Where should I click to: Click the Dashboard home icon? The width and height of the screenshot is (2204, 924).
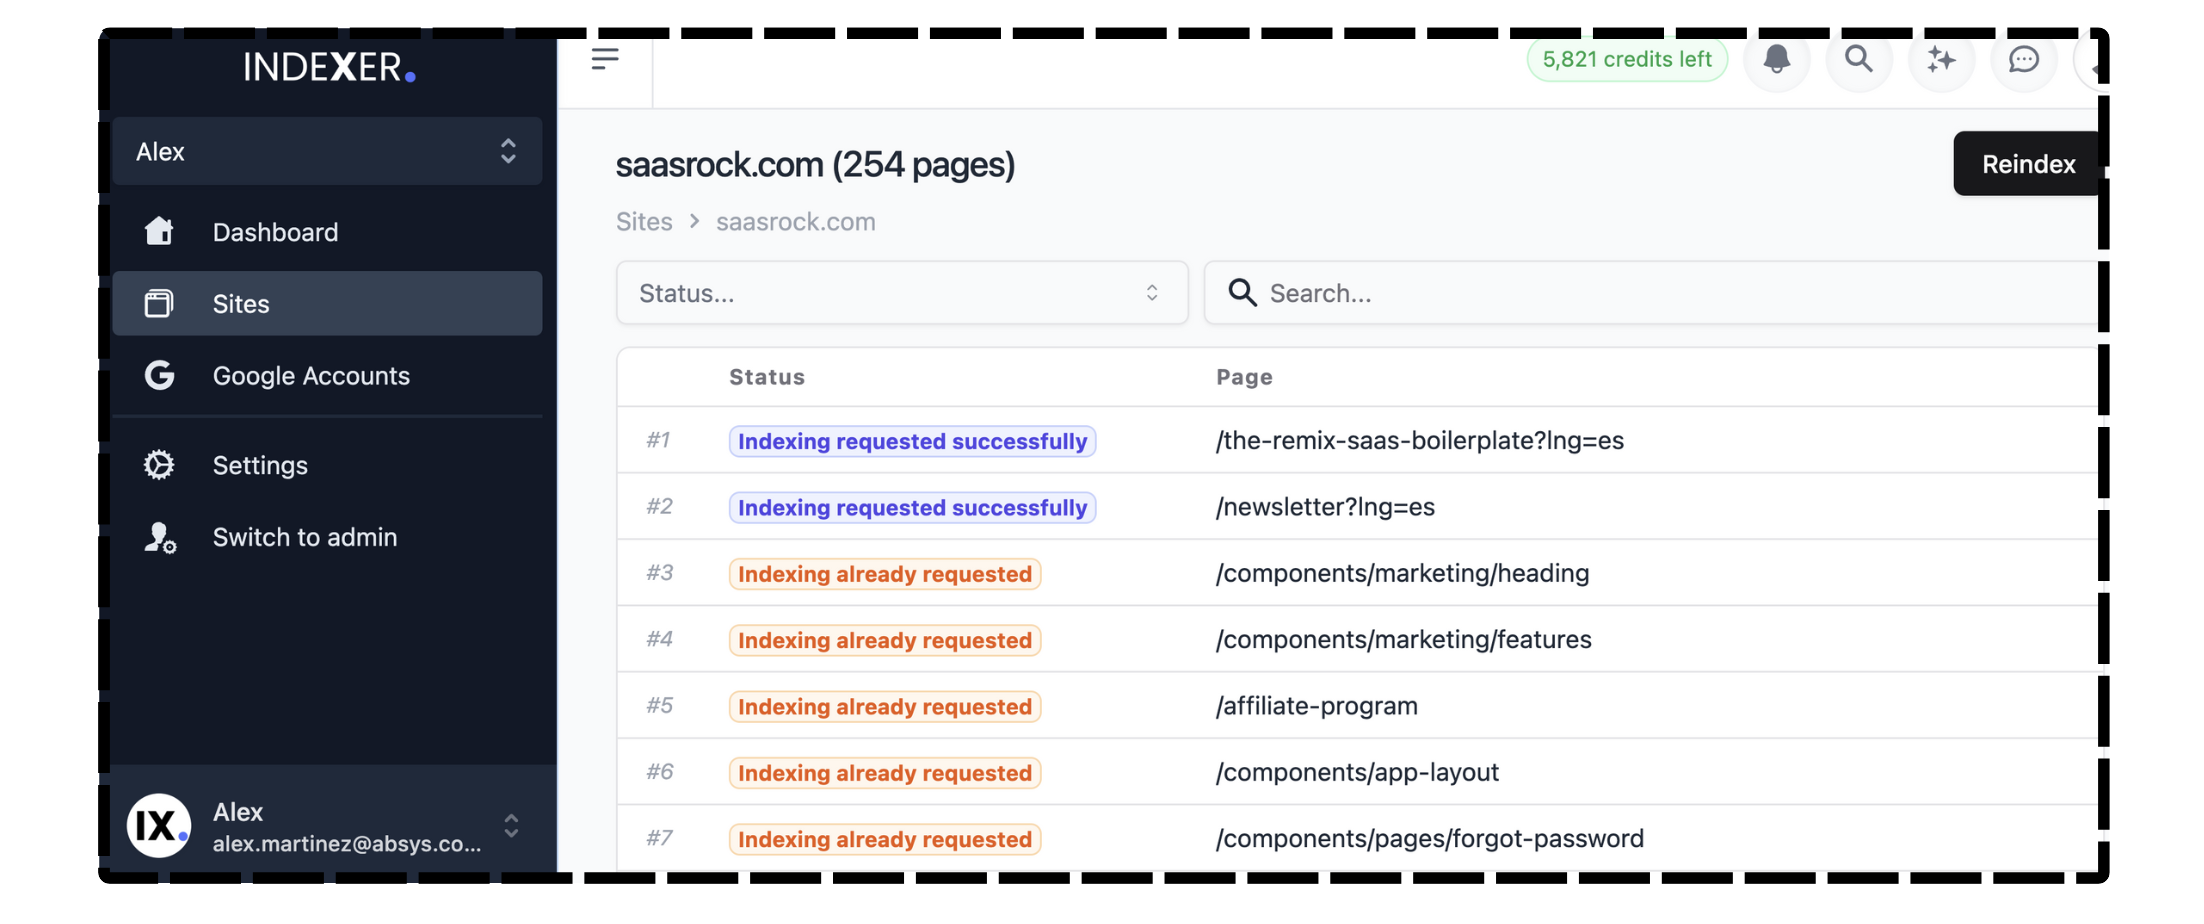pyautogui.click(x=159, y=231)
